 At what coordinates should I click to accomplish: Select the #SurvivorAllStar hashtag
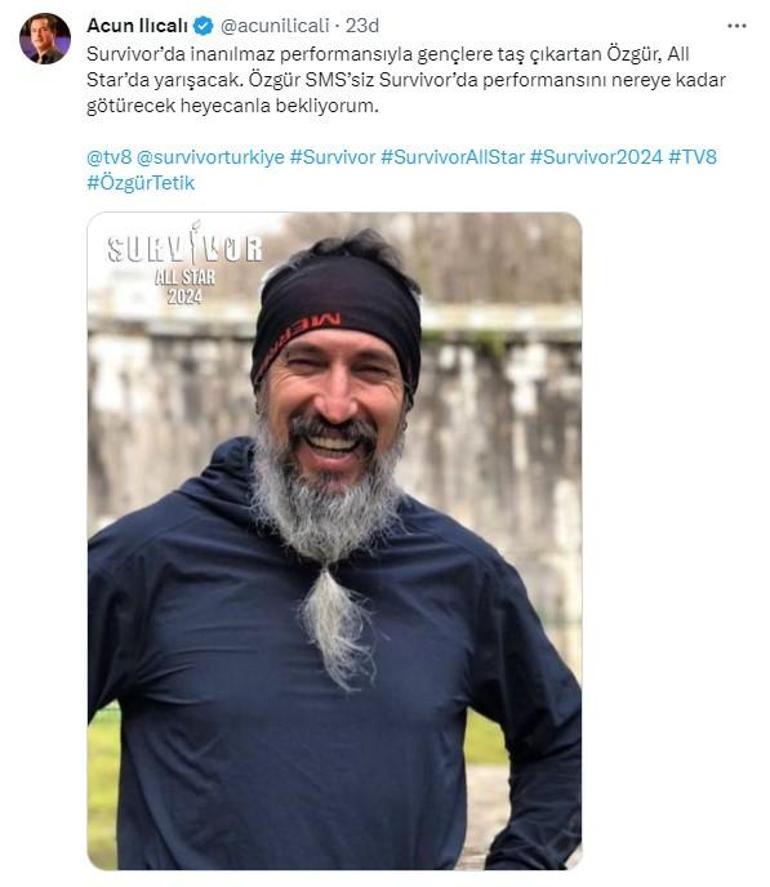point(453,157)
